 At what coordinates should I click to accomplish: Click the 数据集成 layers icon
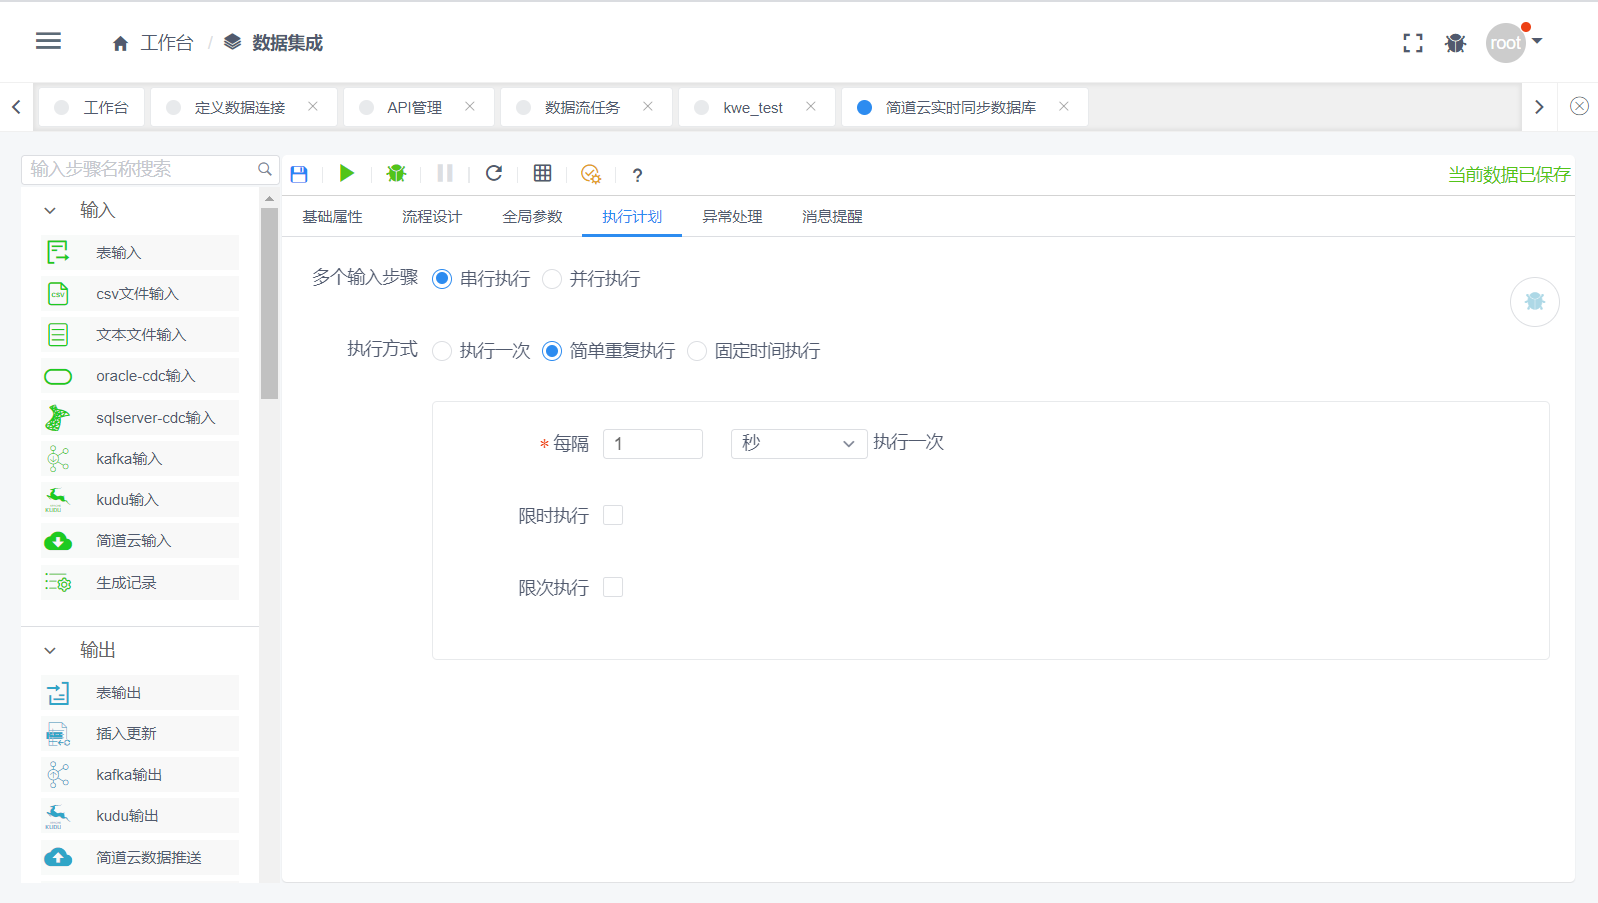click(x=232, y=42)
